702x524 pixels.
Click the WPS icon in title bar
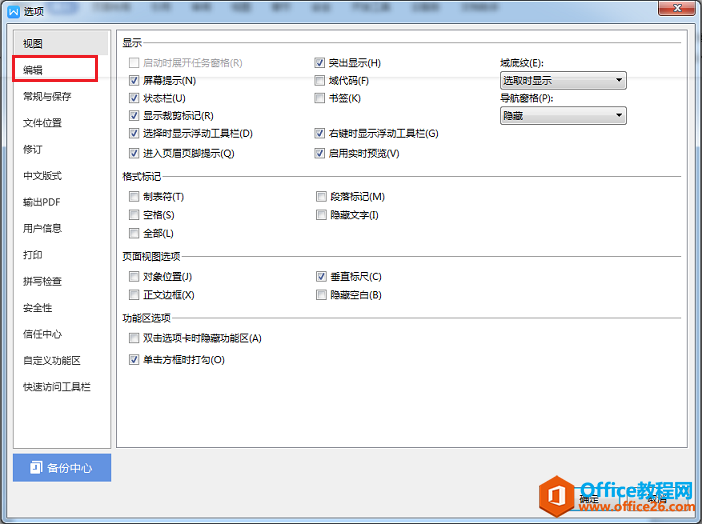coord(13,11)
